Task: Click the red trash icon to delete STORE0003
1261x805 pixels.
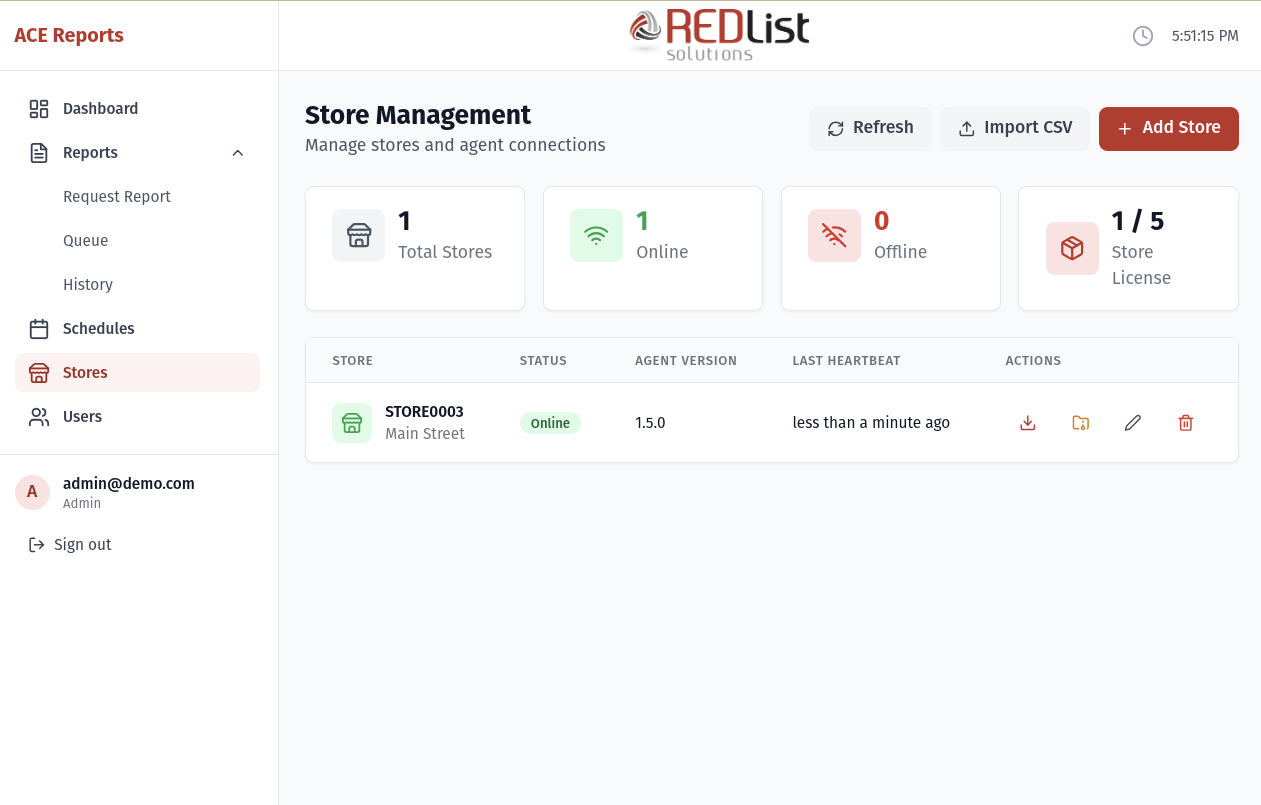Action: pos(1185,422)
